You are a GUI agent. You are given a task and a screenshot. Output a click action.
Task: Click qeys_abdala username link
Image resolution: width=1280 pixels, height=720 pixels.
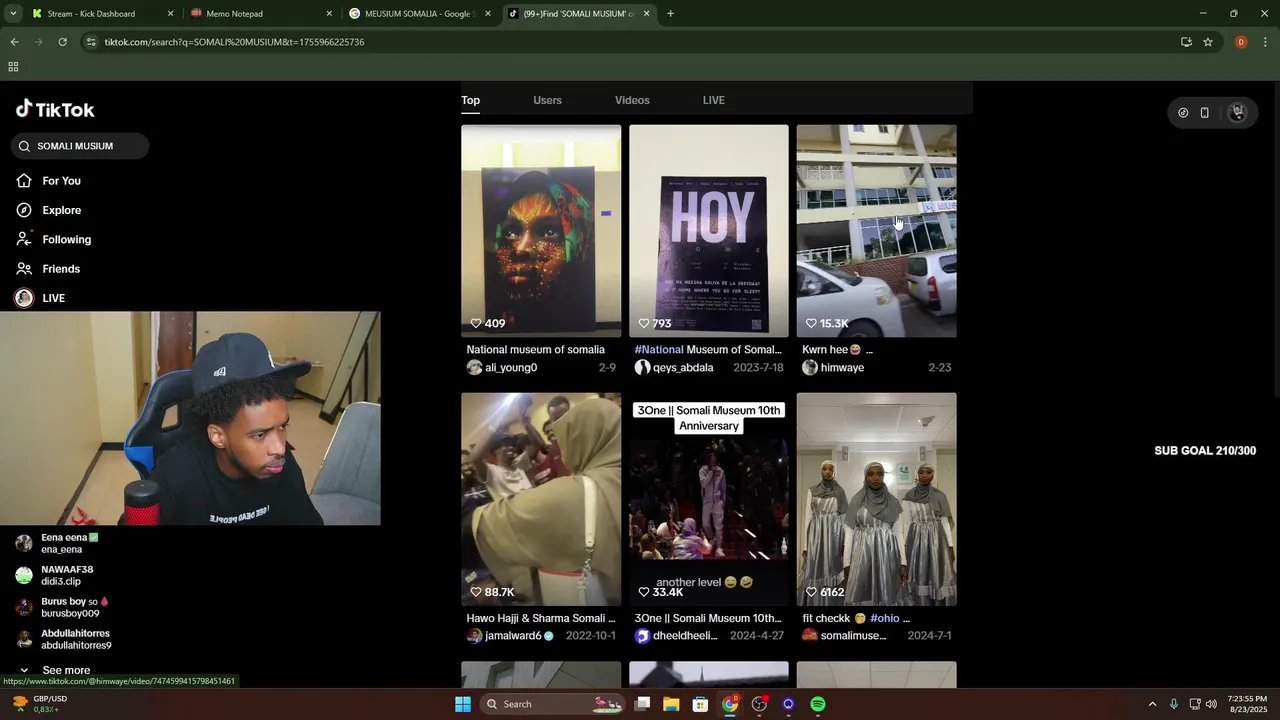(x=683, y=368)
